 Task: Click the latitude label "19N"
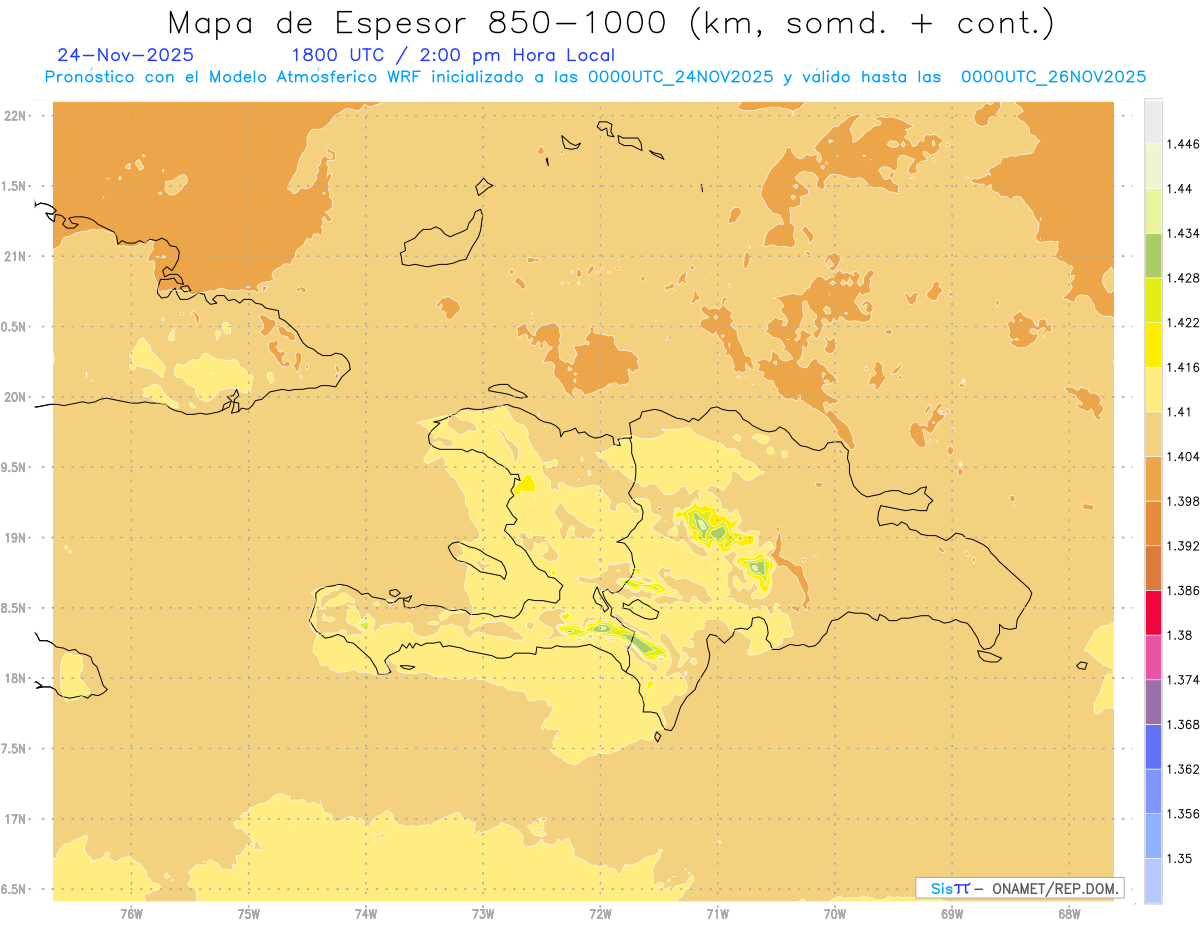(15, 537)
